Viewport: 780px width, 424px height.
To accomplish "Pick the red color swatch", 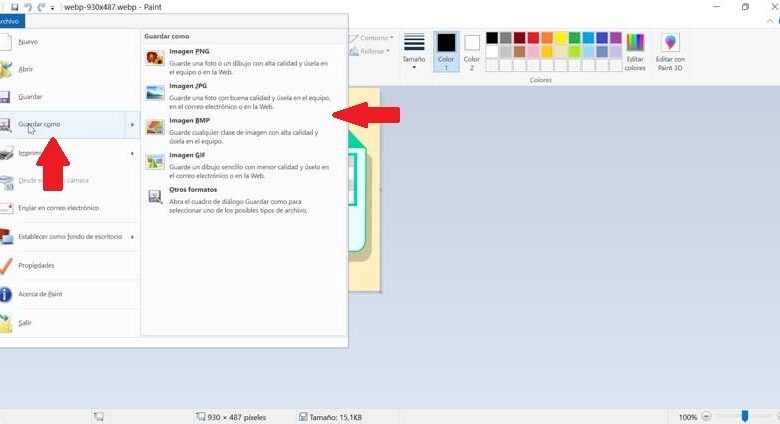I will coord(533,38).
